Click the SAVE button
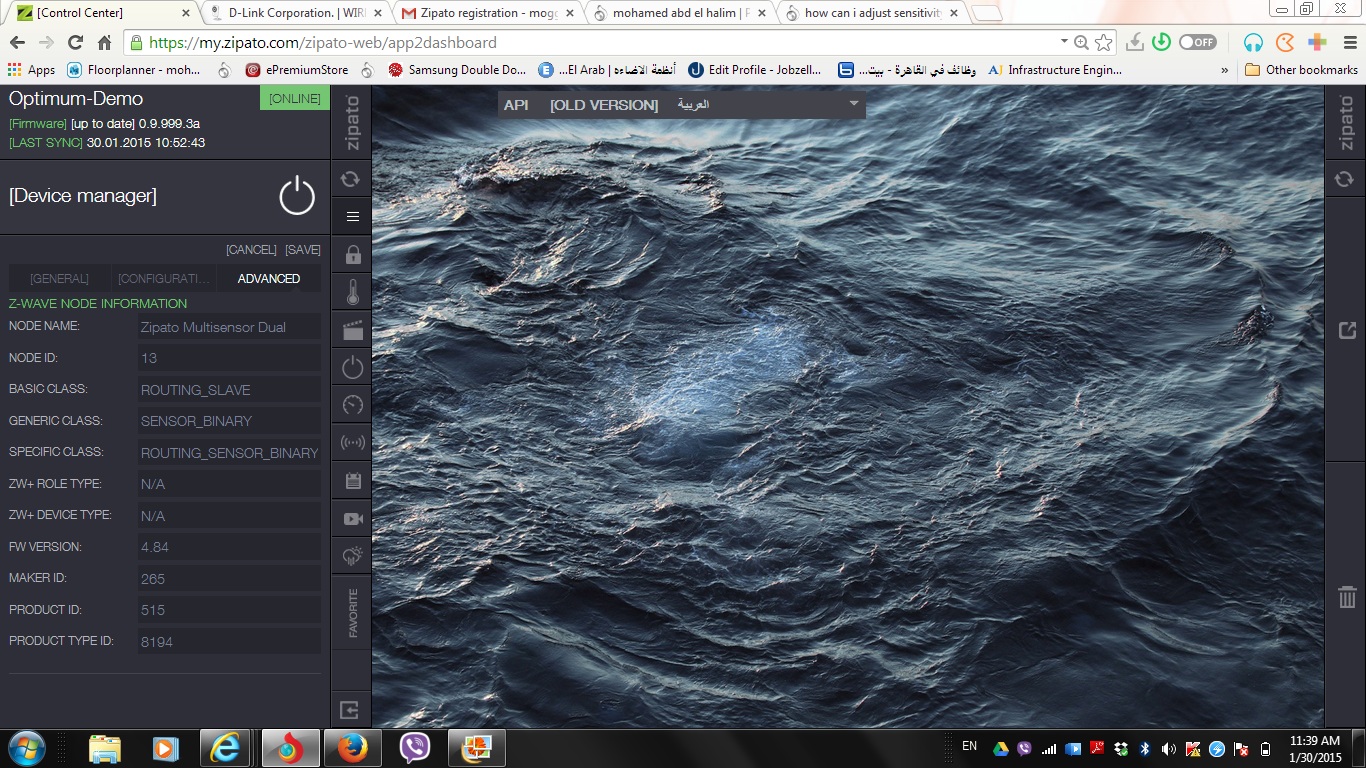Image resolution: width=1366 pixels, height=768 pixels. tap(302, 249)
